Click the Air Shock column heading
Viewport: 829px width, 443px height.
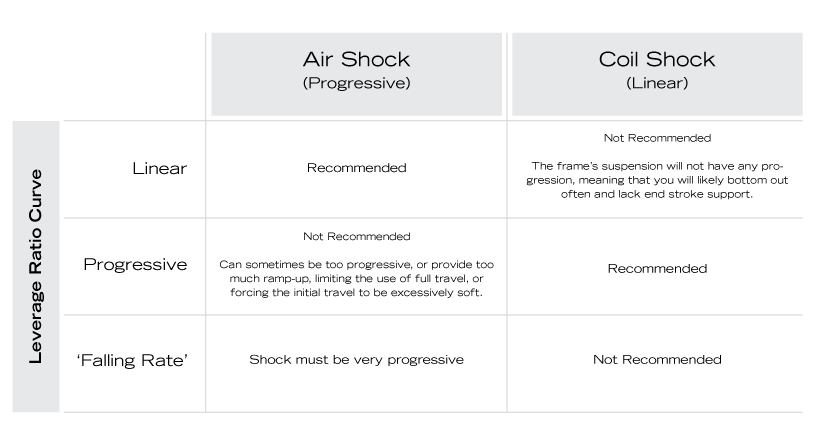356,60
